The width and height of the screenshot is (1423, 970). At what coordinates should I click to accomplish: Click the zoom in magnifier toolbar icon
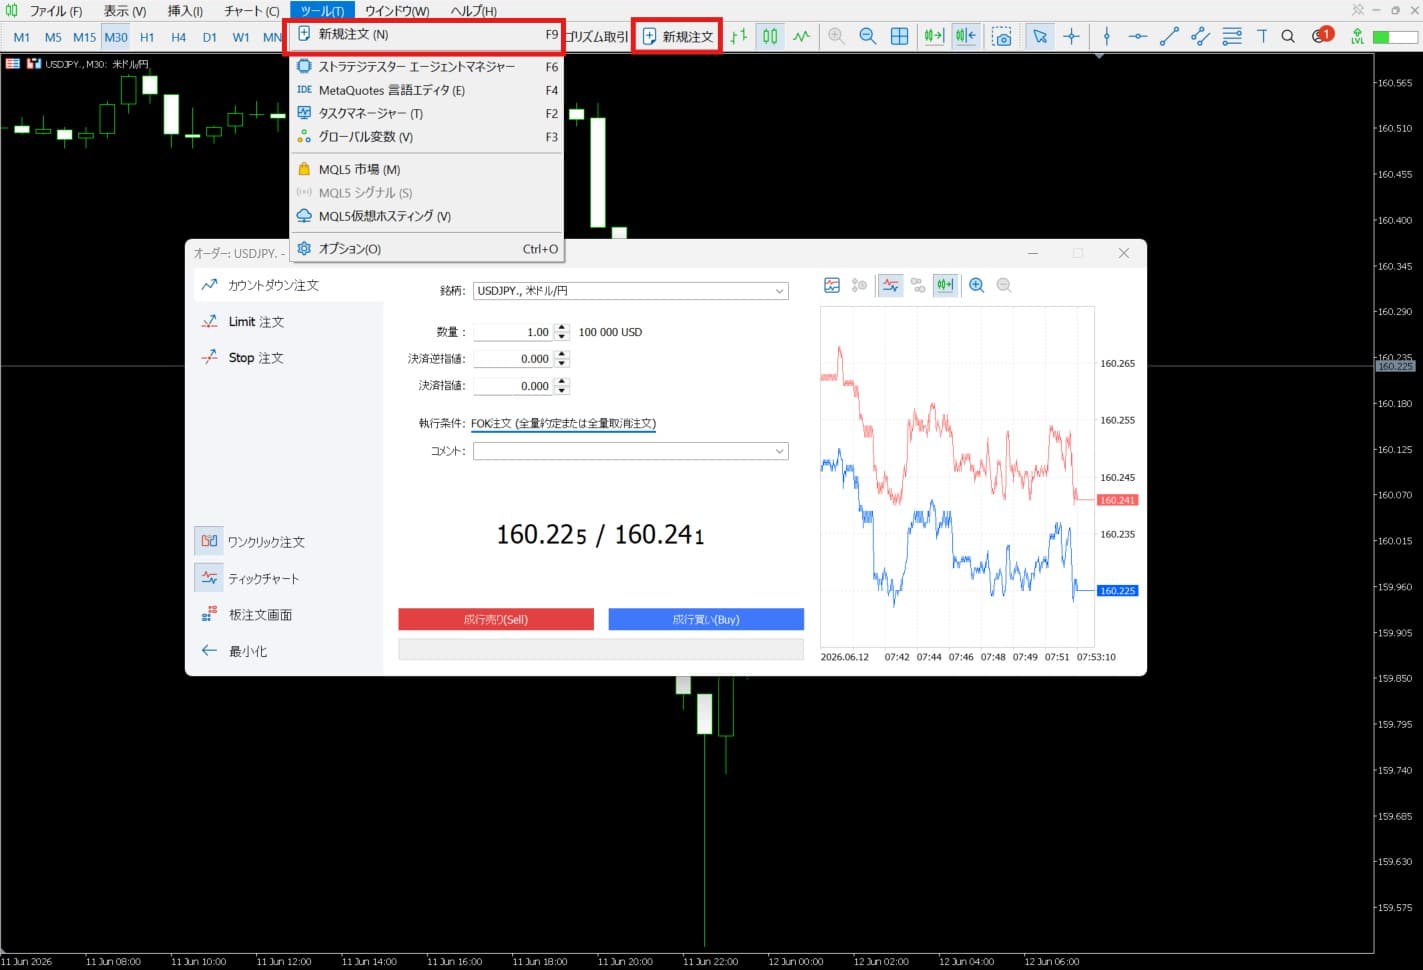836,36
